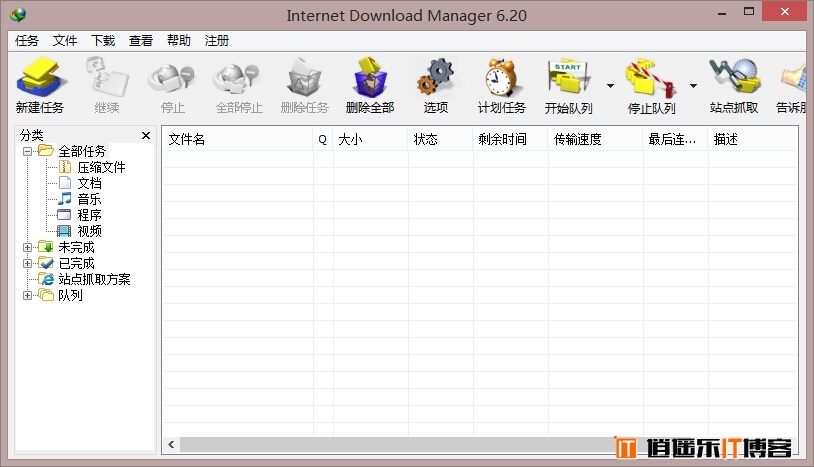
Task: Minimize the Internet Download Manager window
Action: pyautogui.click(x=722, y=13)
